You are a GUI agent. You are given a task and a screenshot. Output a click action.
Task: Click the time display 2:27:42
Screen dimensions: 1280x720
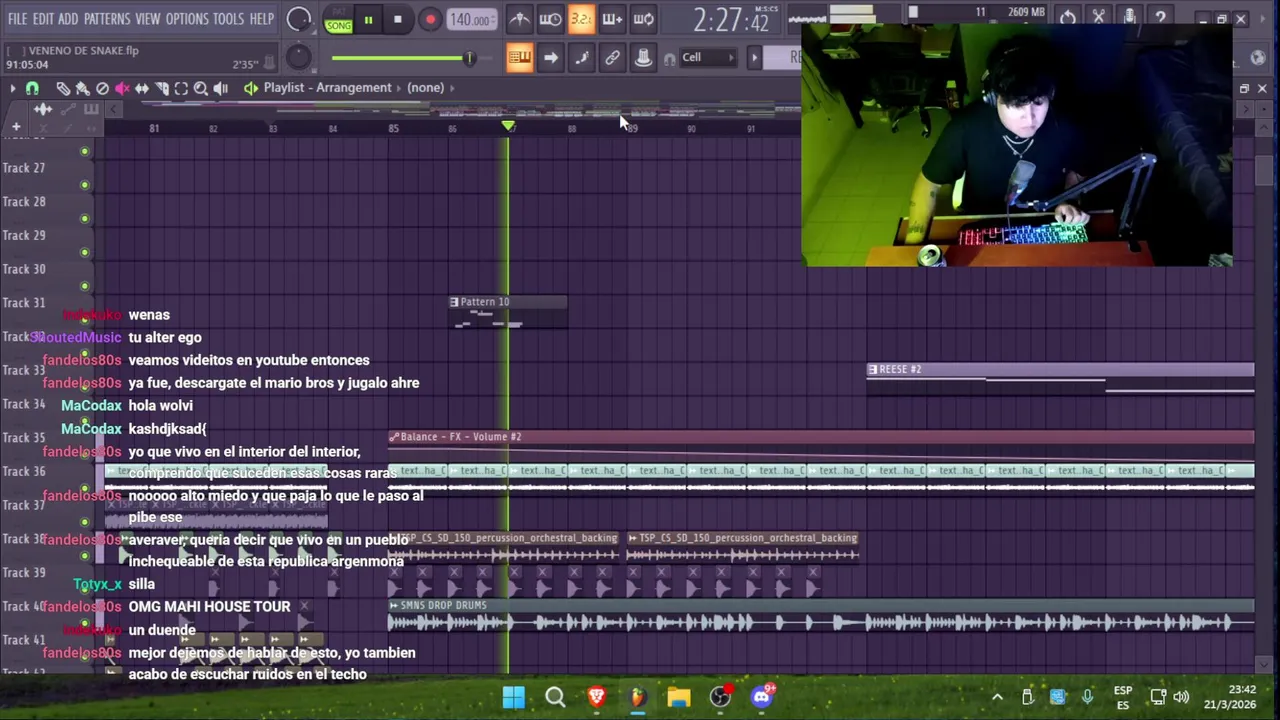tap(731, 20)
